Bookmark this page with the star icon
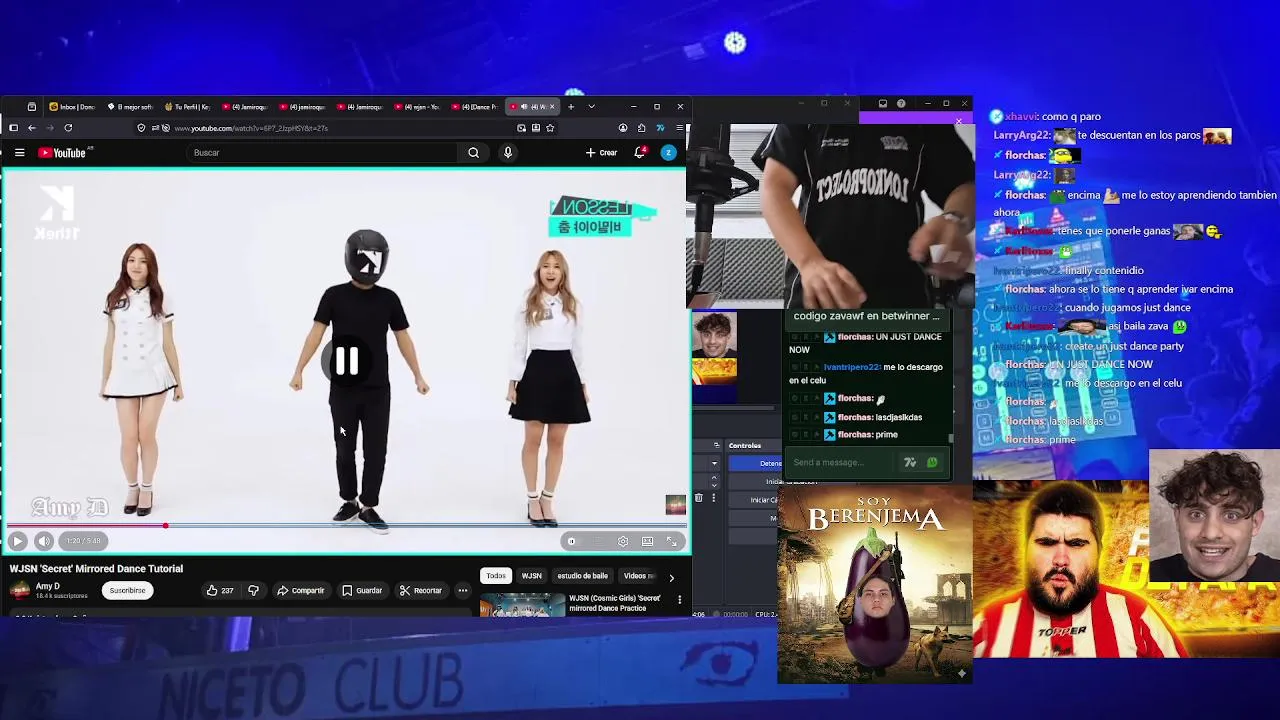1280x720 pixels. pyautogui.click(x=550, y=128)
